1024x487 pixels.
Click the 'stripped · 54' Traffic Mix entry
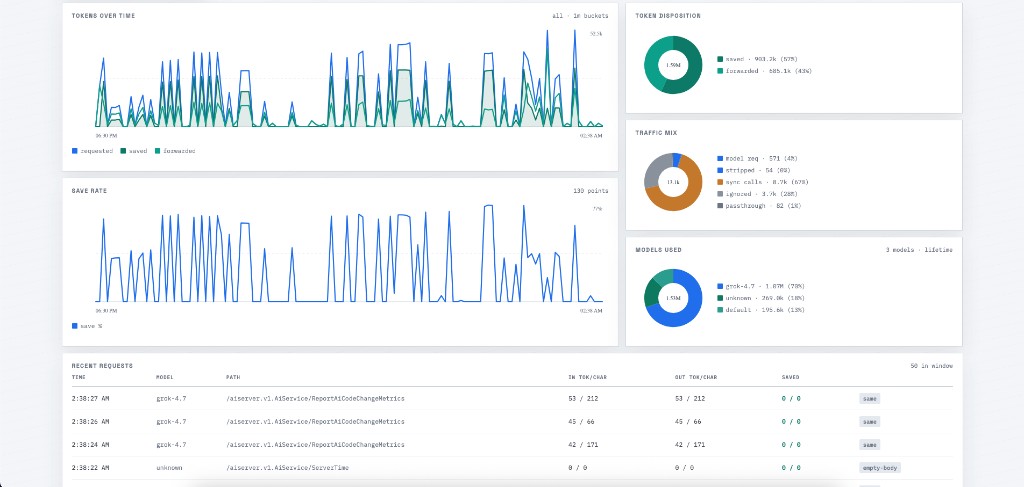[755, 170]
